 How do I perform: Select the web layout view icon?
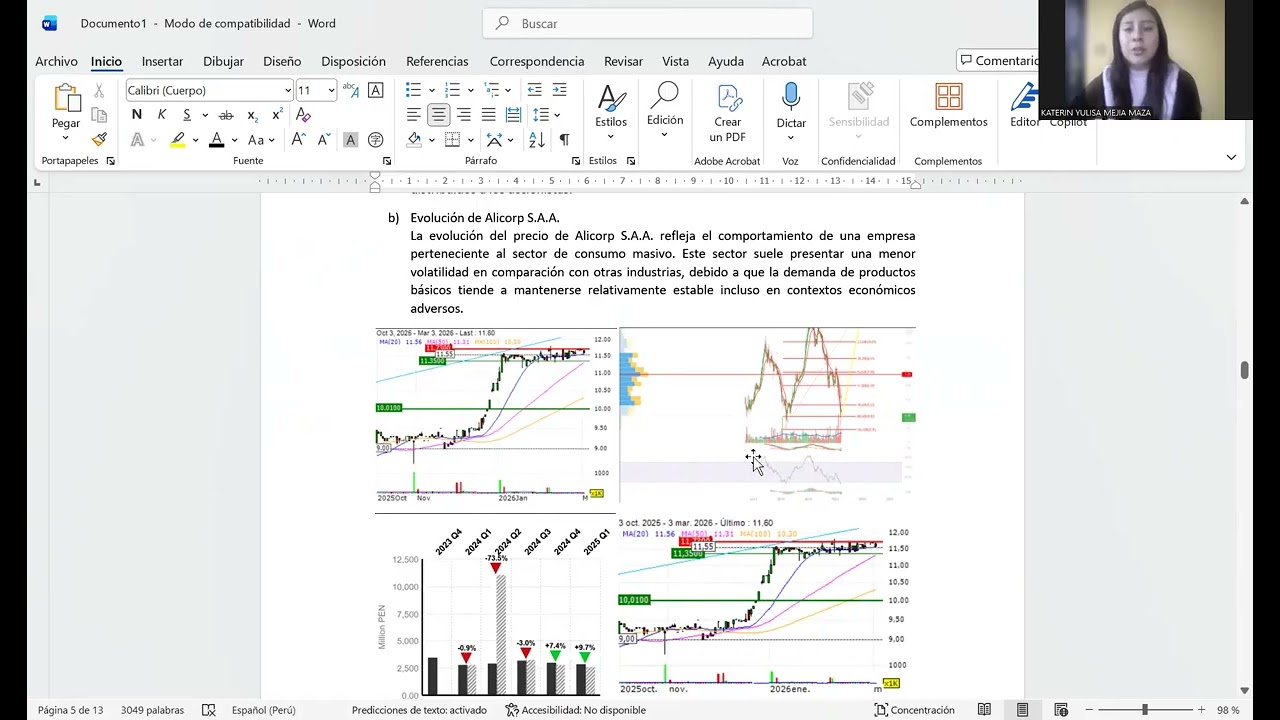1061,710
